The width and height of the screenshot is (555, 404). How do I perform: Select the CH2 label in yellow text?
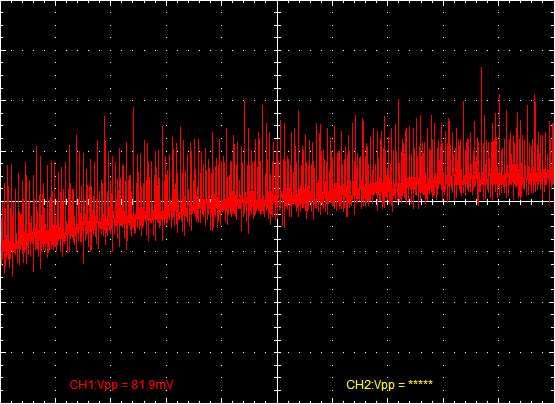click(355, 385)
